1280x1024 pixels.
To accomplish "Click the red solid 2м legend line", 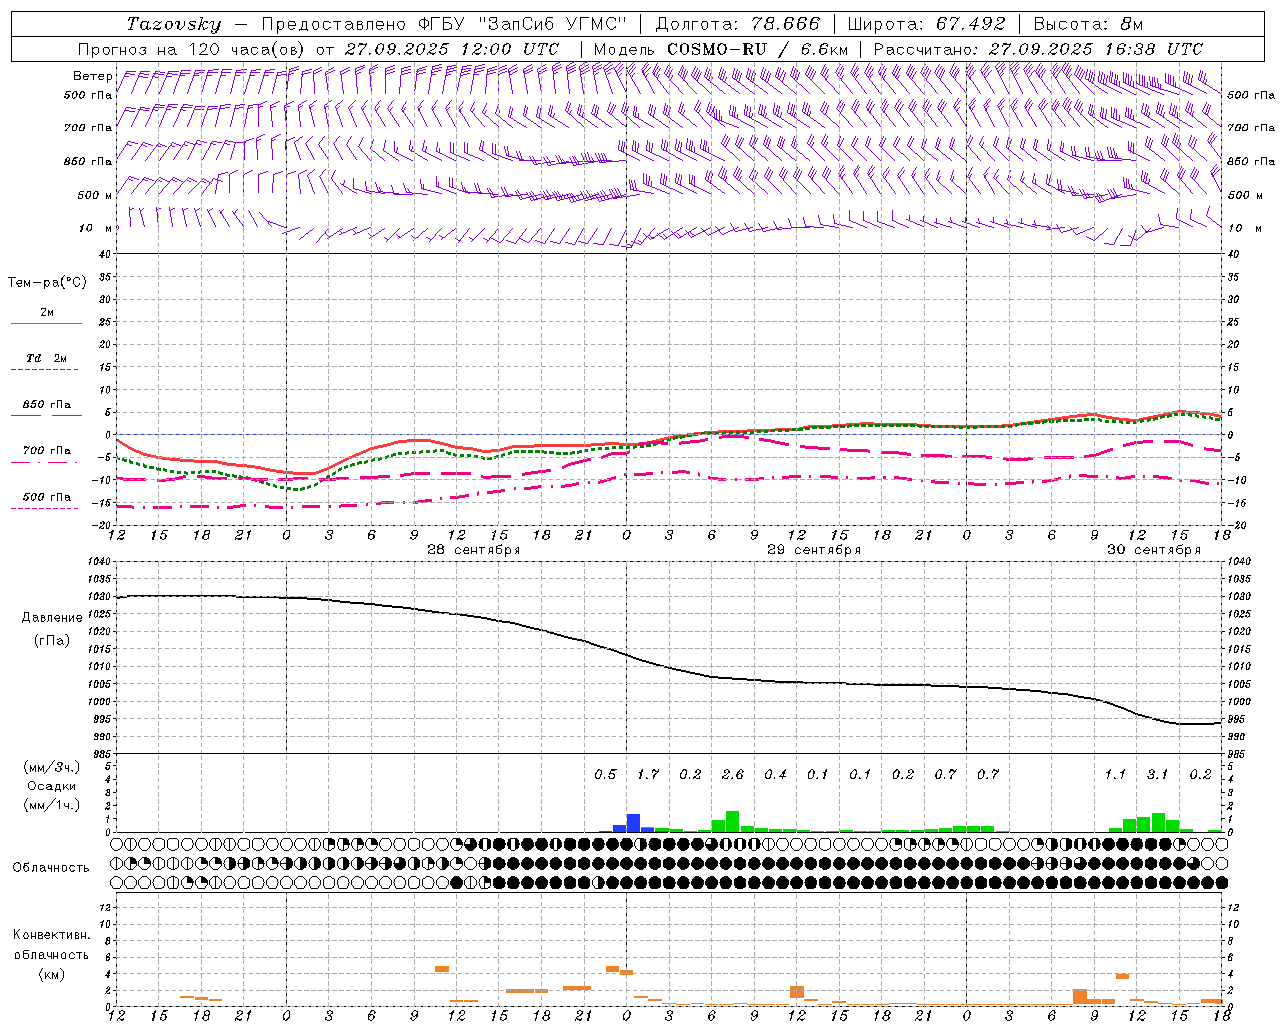I will click(x=46, y=323).
